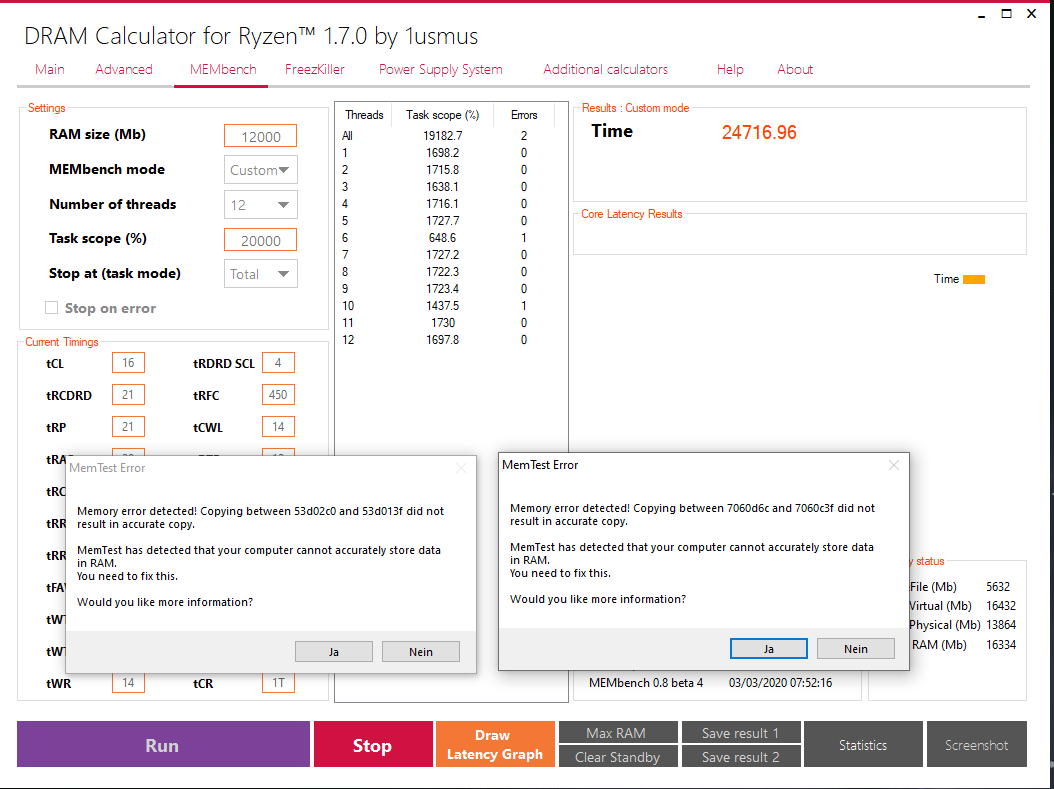Screen dimensions: 1054x789
Task: Click the MEMbench 0.8 beta 4 text
Action: tap(646, 683)
